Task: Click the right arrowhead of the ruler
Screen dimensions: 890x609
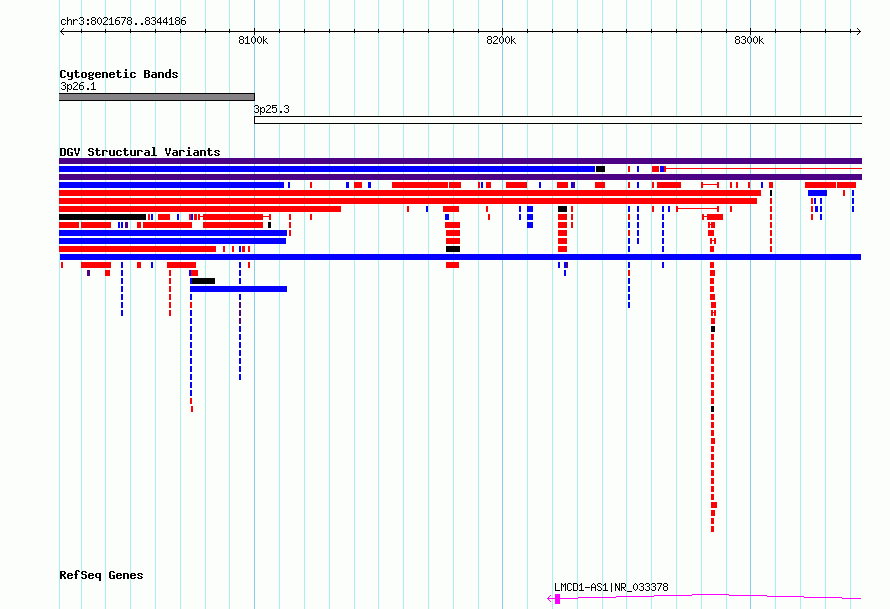Action: click(859, 31)
